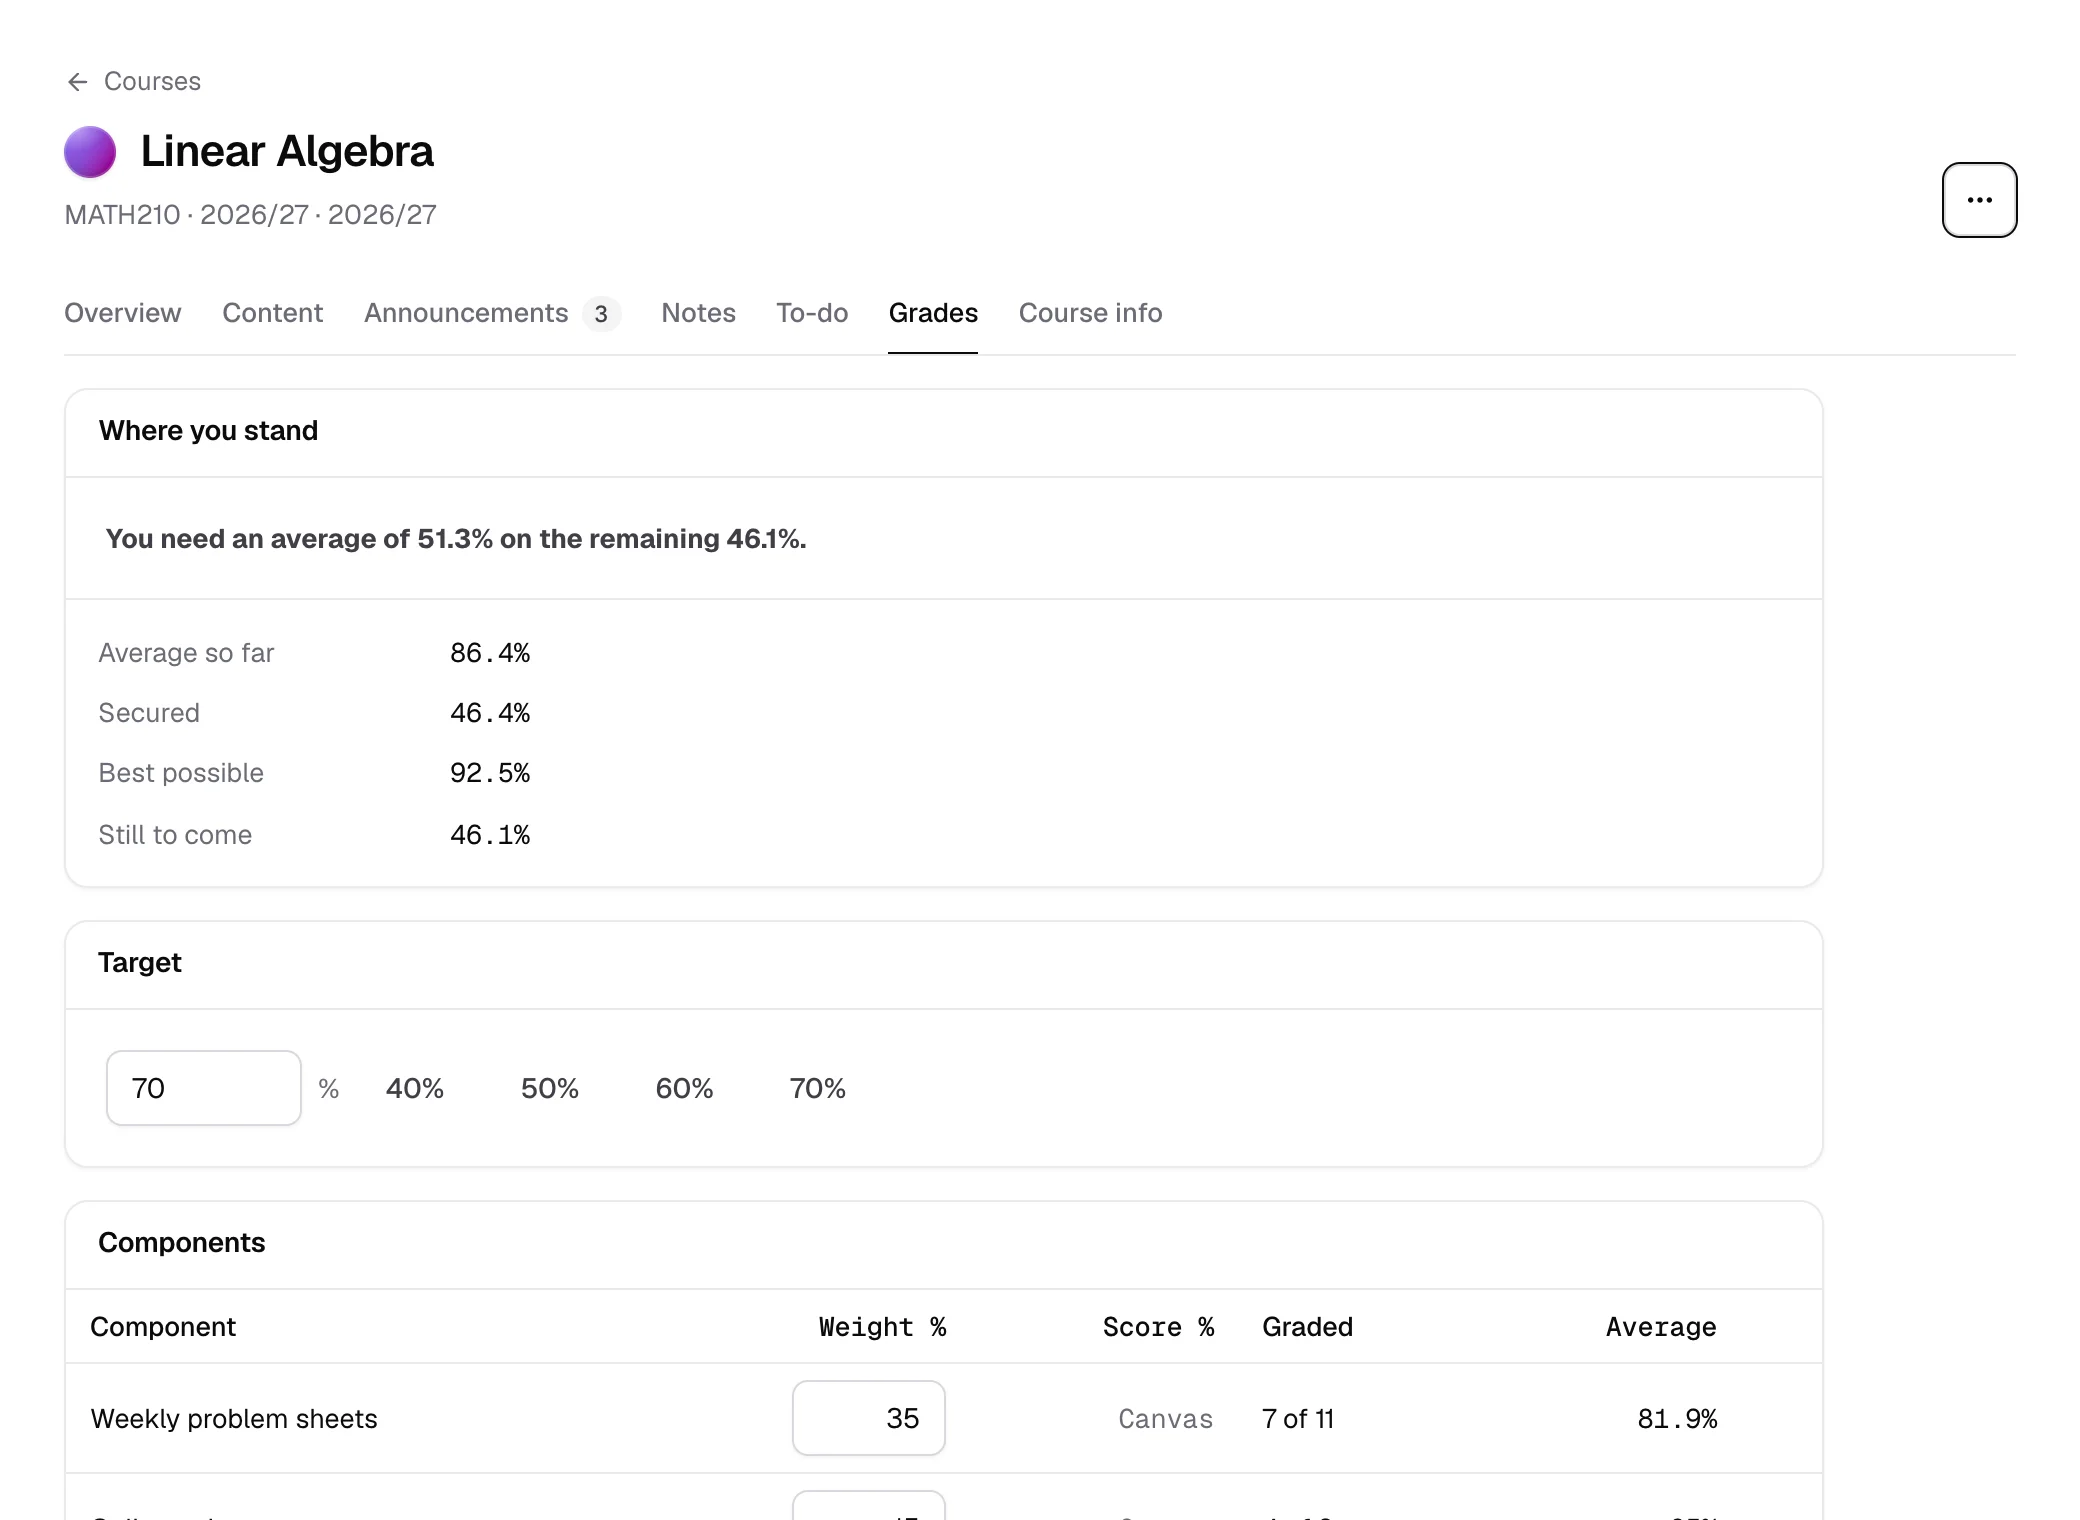Click the Where you stand heading
Screen dimensions: 2080x1520
(x=208, y=431)
